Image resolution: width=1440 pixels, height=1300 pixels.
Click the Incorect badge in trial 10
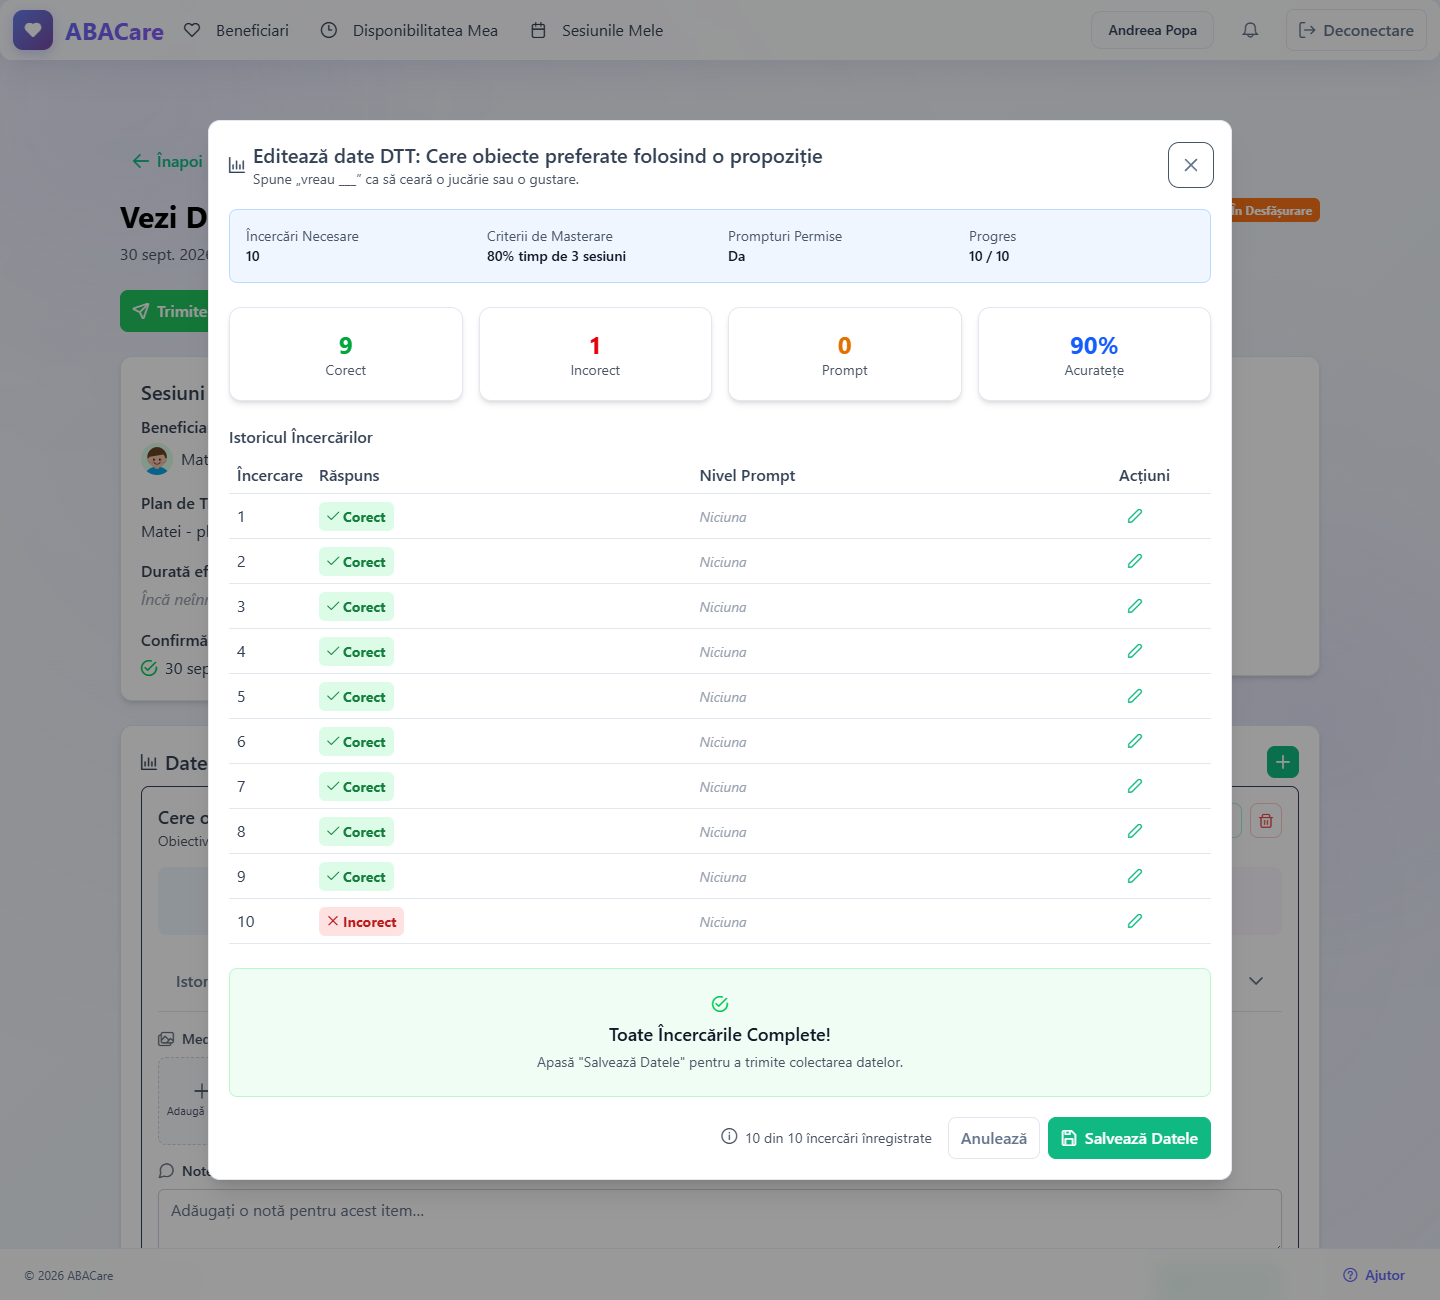click(x=361, y=922)
